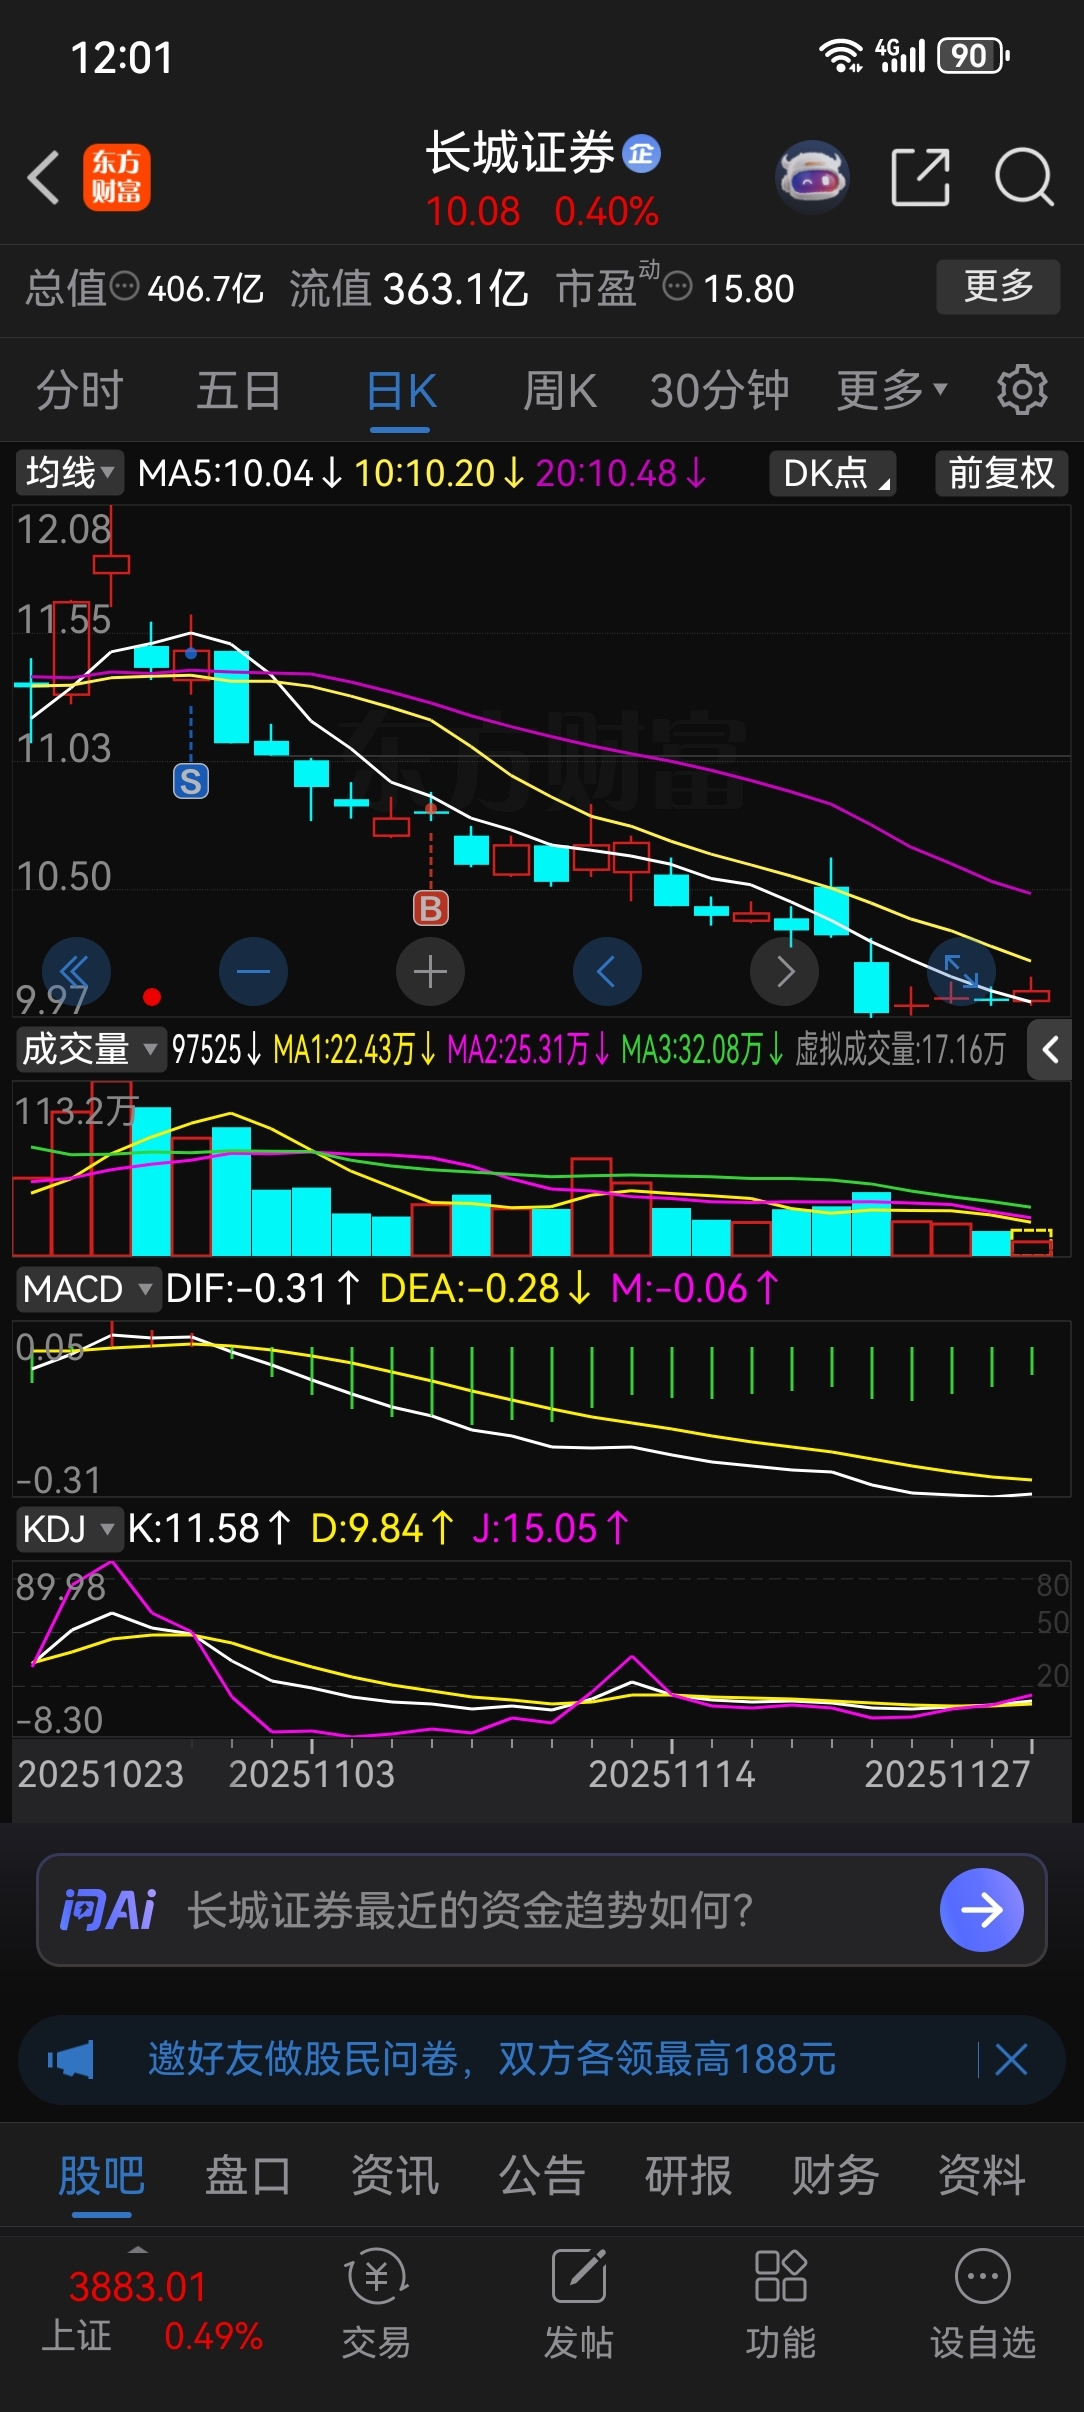Screen dimensions: 1084x2412
Task: Zoom in chart with plus button
Action: pos(430,971)
